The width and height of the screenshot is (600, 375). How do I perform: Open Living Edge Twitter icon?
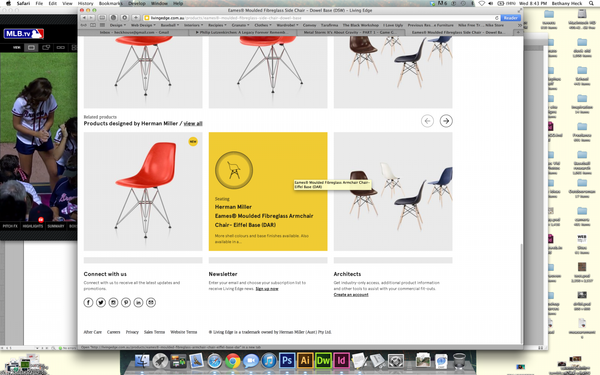101,303
